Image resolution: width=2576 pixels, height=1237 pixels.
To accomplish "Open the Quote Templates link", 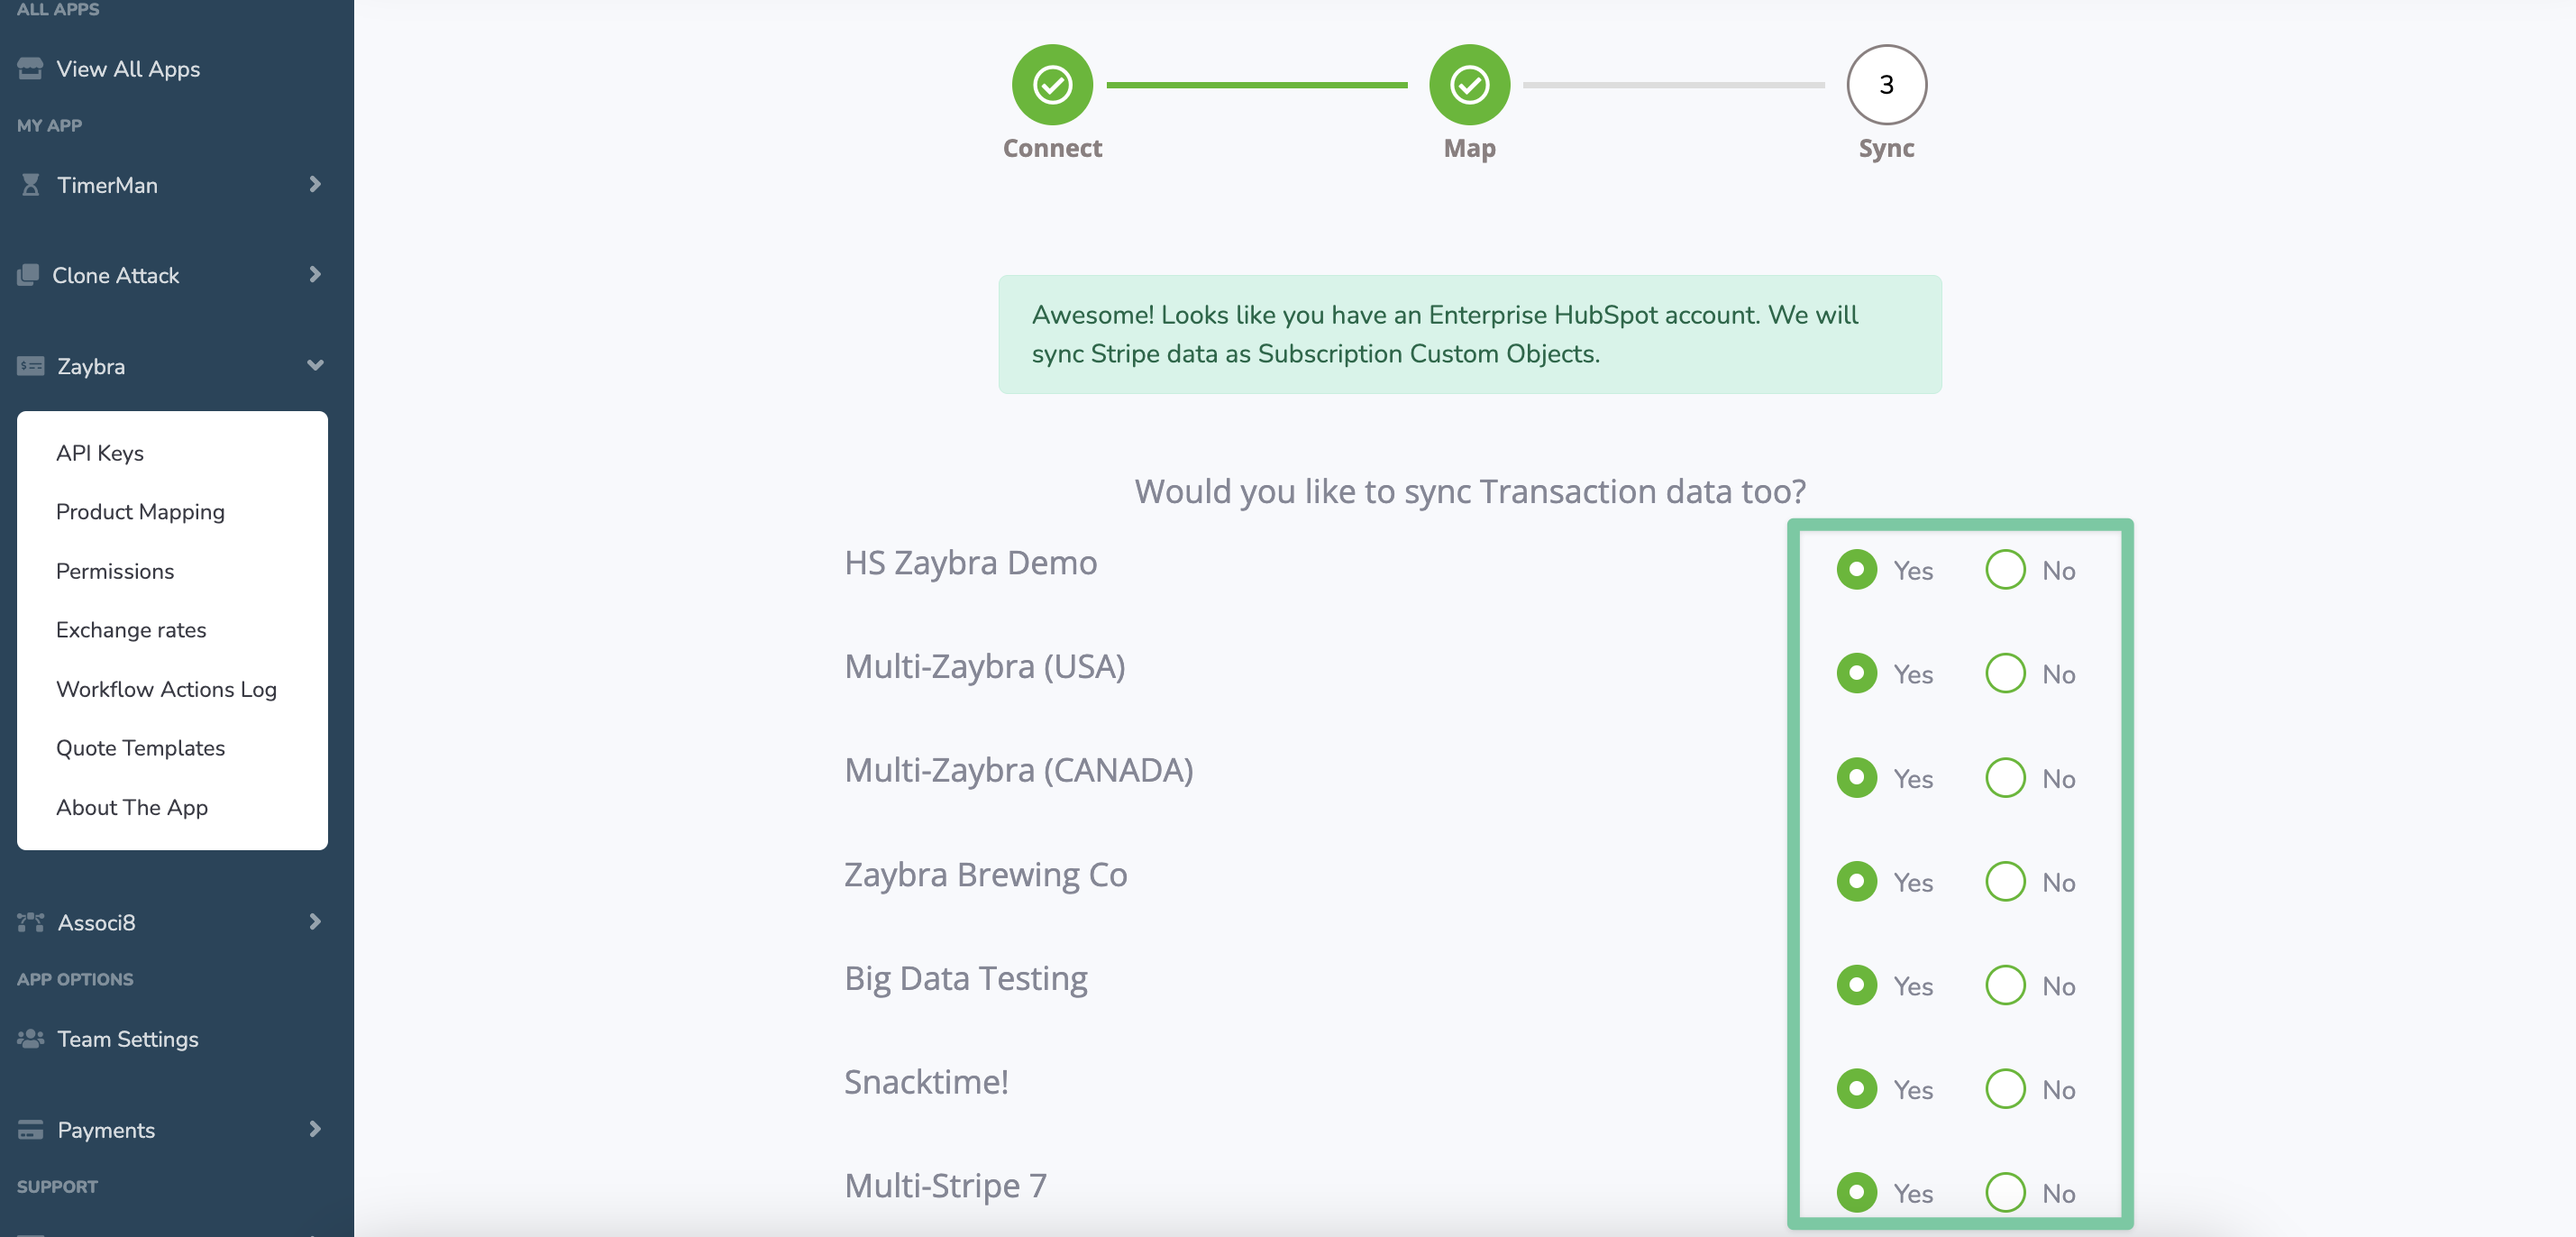I will click(x=140, y=748).
